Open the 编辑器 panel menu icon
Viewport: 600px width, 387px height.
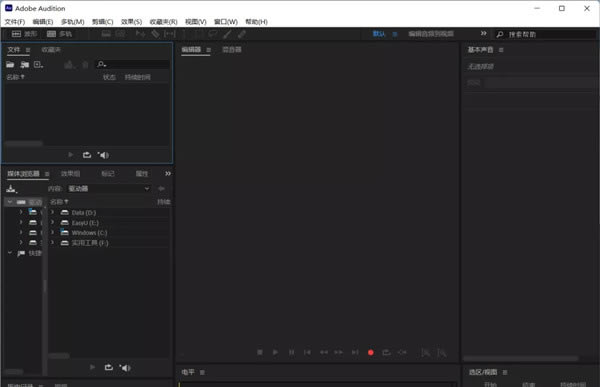pyautogui.click(x=209, y=50)
